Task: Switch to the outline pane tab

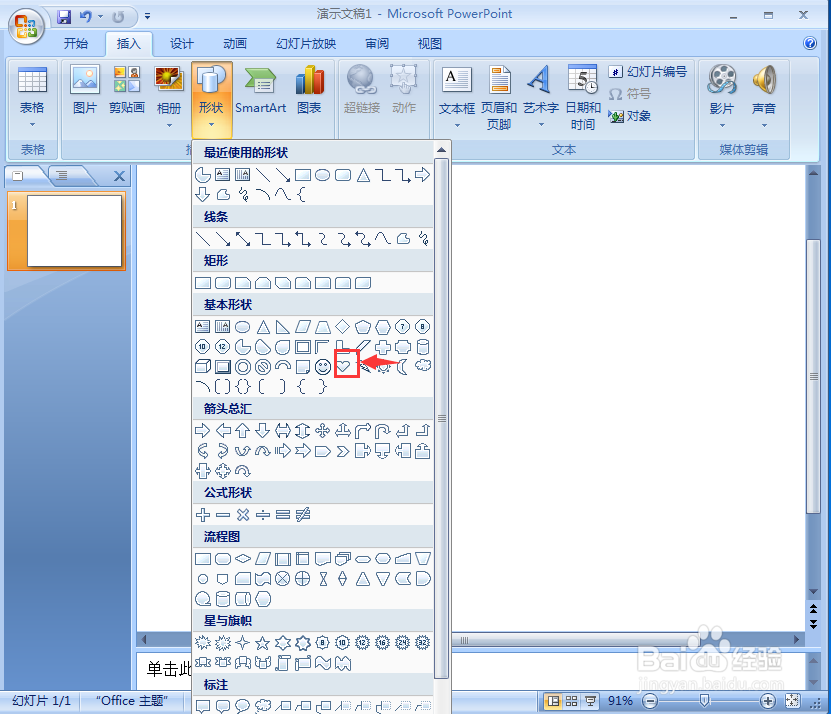Action: pyautogui.click(x=62, y=175)
